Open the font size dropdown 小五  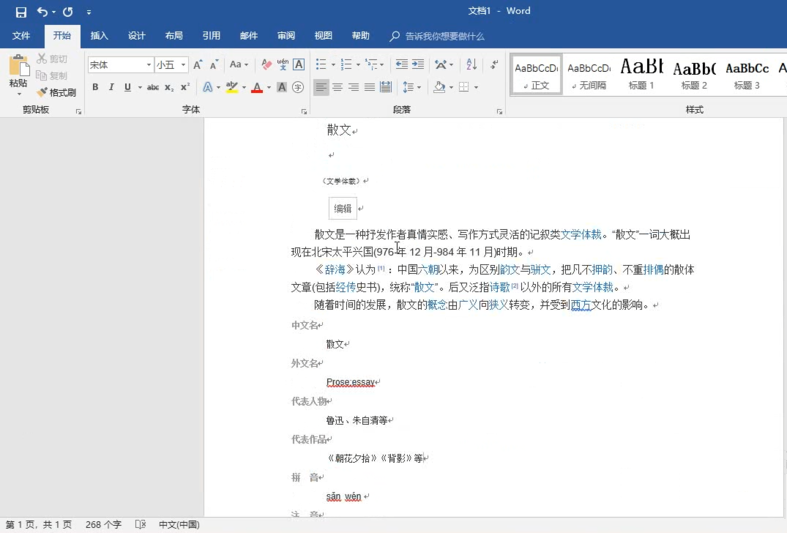(x=183, y=65)
